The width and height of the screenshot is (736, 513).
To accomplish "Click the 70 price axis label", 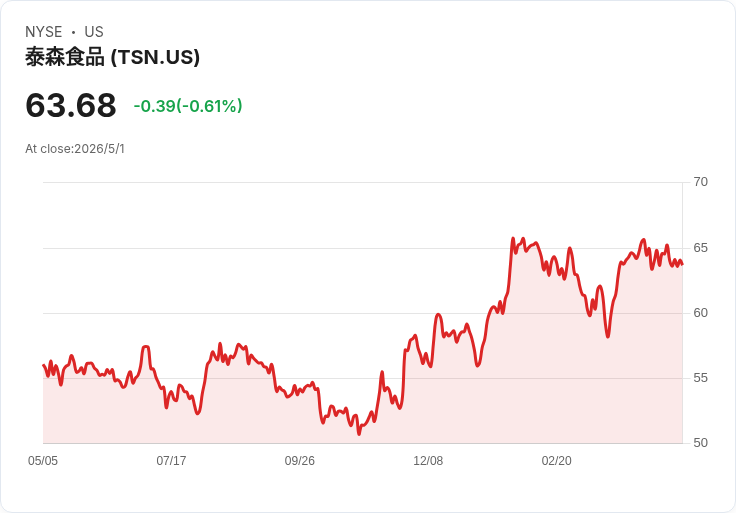I will (701, 182).
